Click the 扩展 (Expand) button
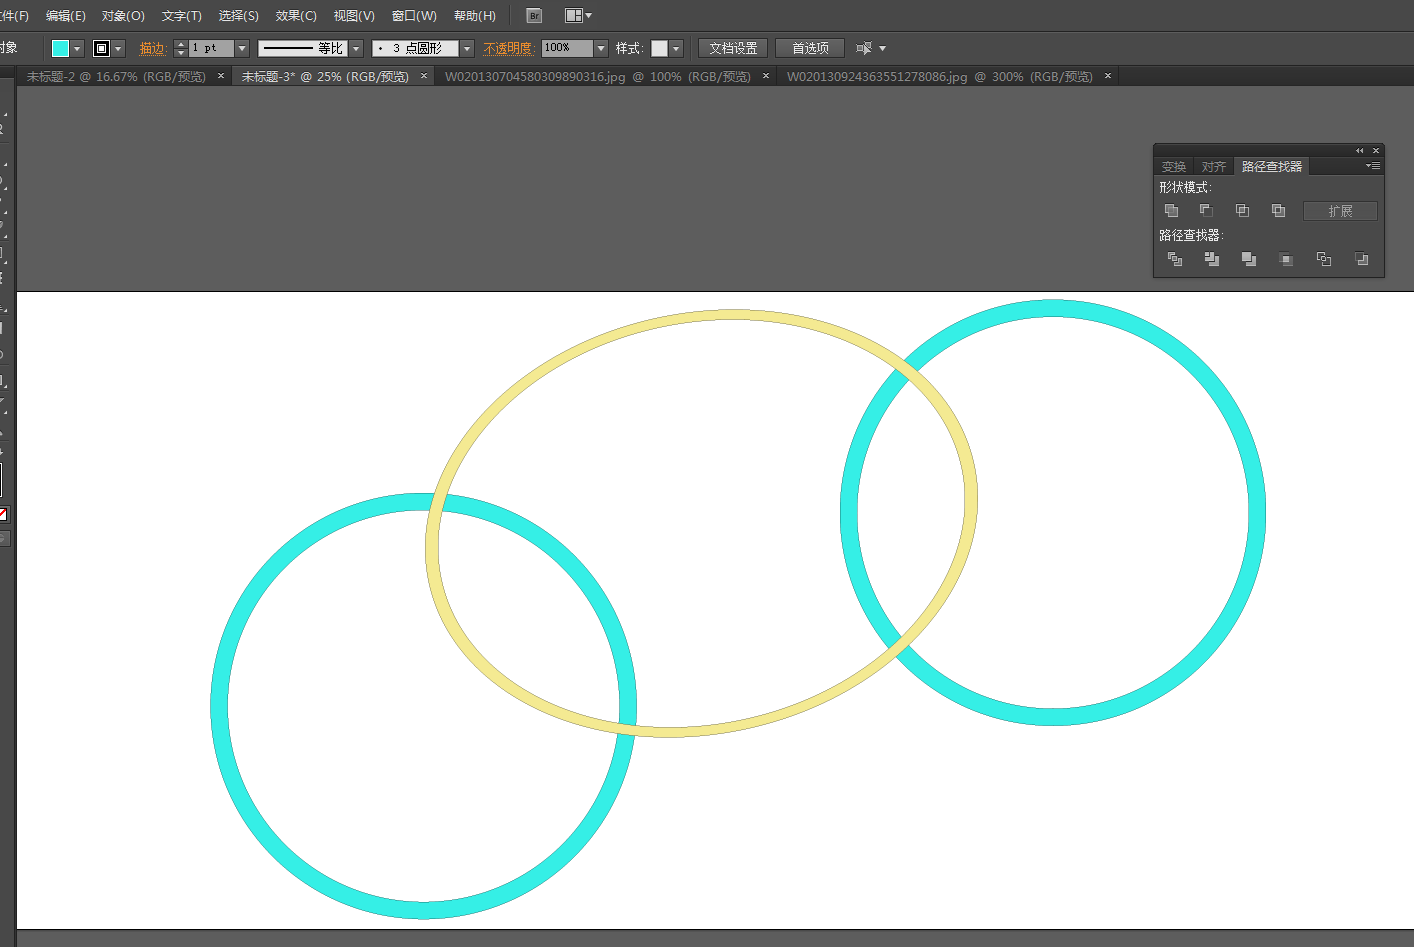The image size is (1414, 947). (1340, 211)
